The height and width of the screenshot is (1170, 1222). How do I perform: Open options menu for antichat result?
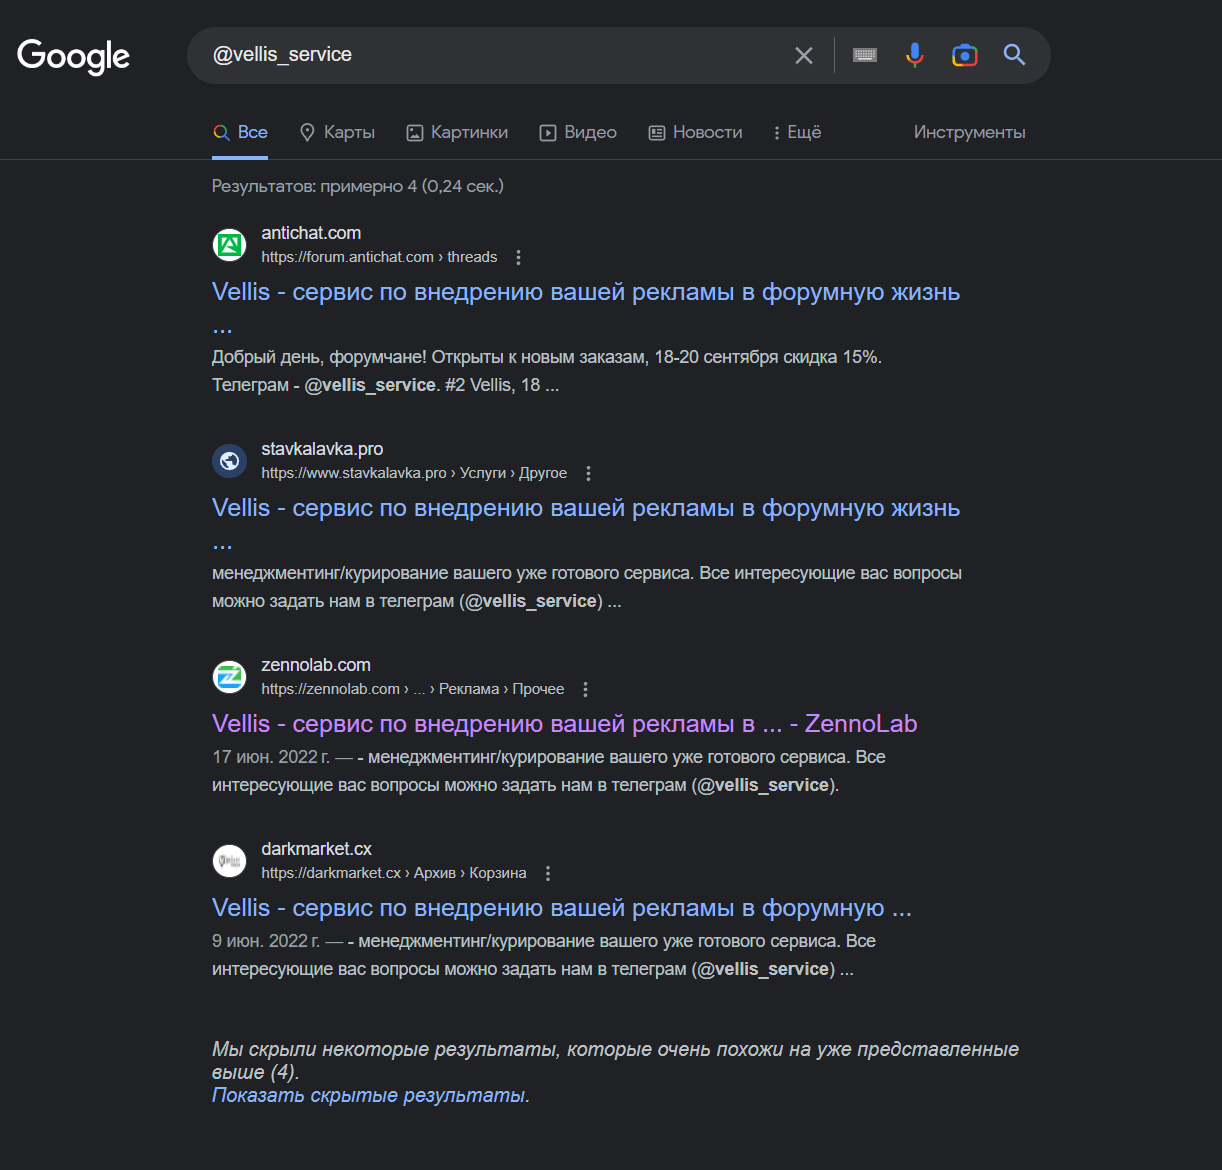pyautogui.click(x=518, y=258)
